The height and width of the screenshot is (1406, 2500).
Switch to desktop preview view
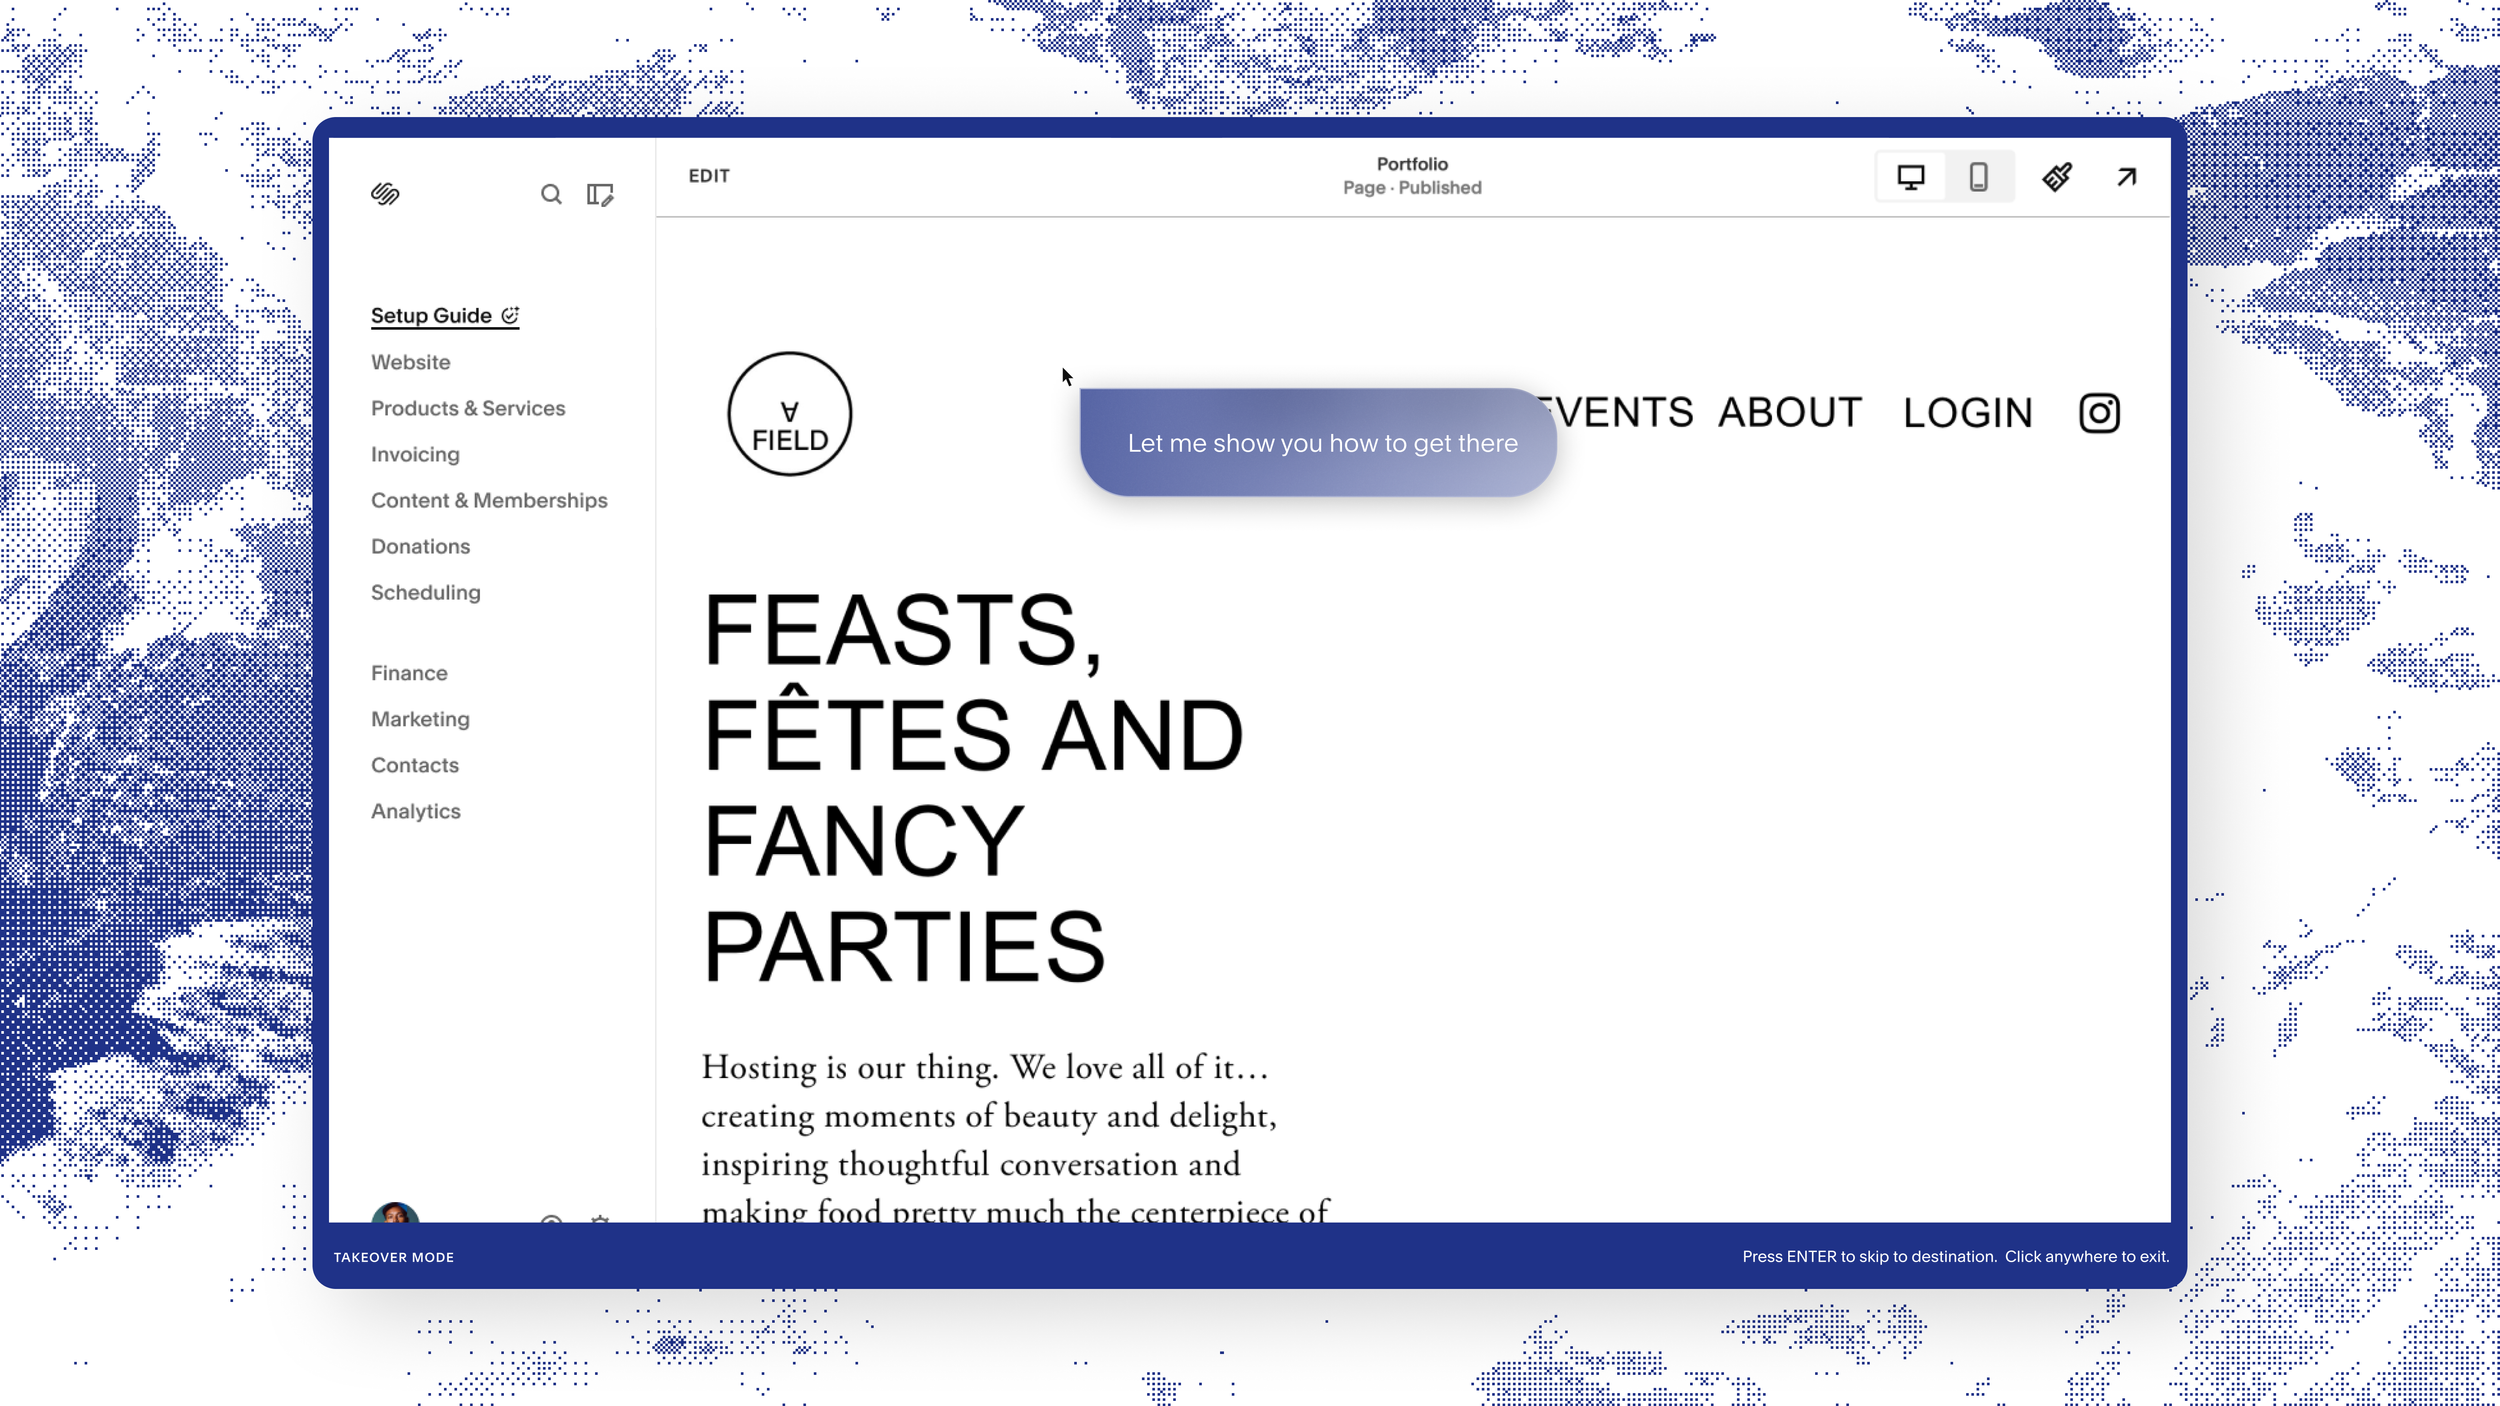[x=1911, y=177]
